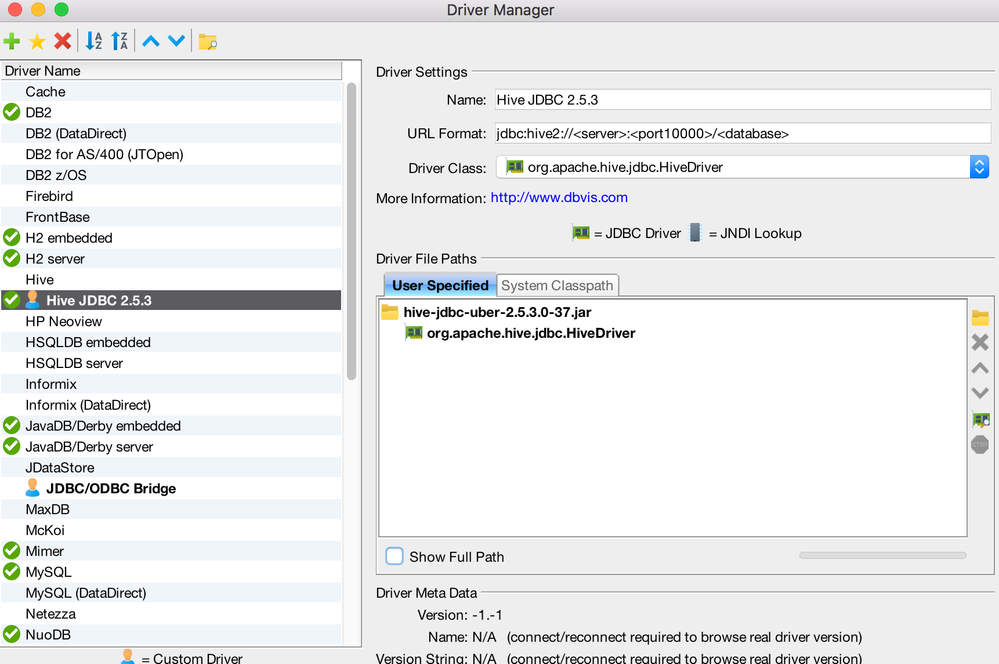Click folder icon of hive-jdbc-uber jar
The image size is (999, 664).
pos(389,312)
